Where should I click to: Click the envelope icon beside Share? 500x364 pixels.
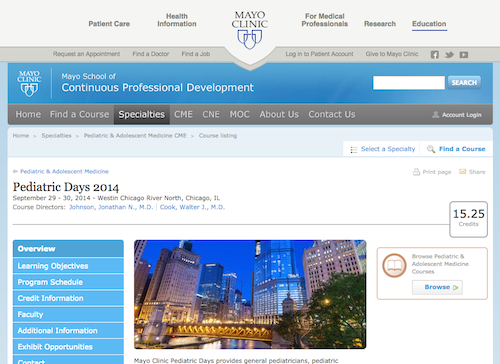tap(462, 172)
